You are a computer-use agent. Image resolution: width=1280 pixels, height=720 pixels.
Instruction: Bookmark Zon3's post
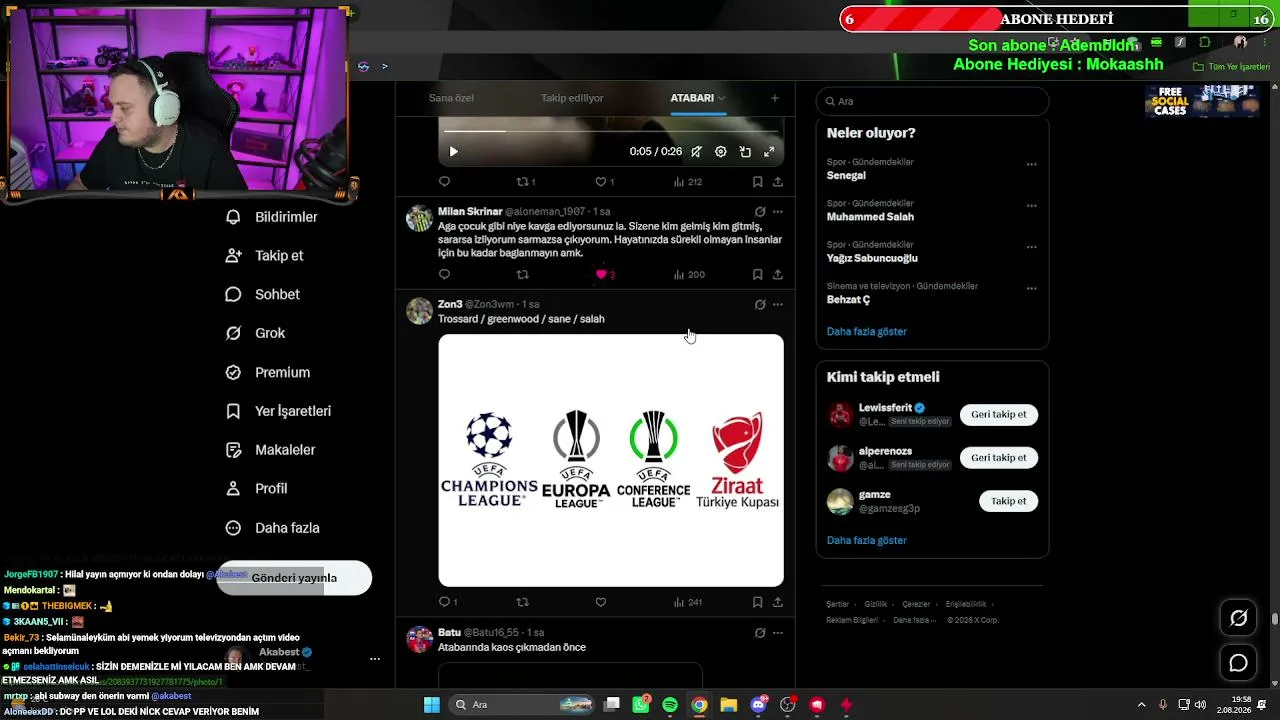(x=757, y=602)
